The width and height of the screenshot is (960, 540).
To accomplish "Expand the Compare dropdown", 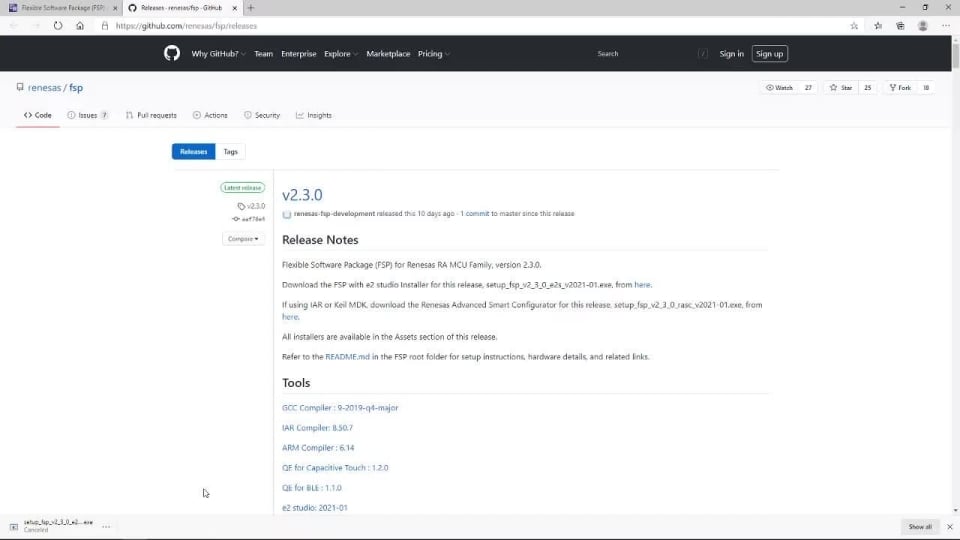I will click(x=242, y=239).
